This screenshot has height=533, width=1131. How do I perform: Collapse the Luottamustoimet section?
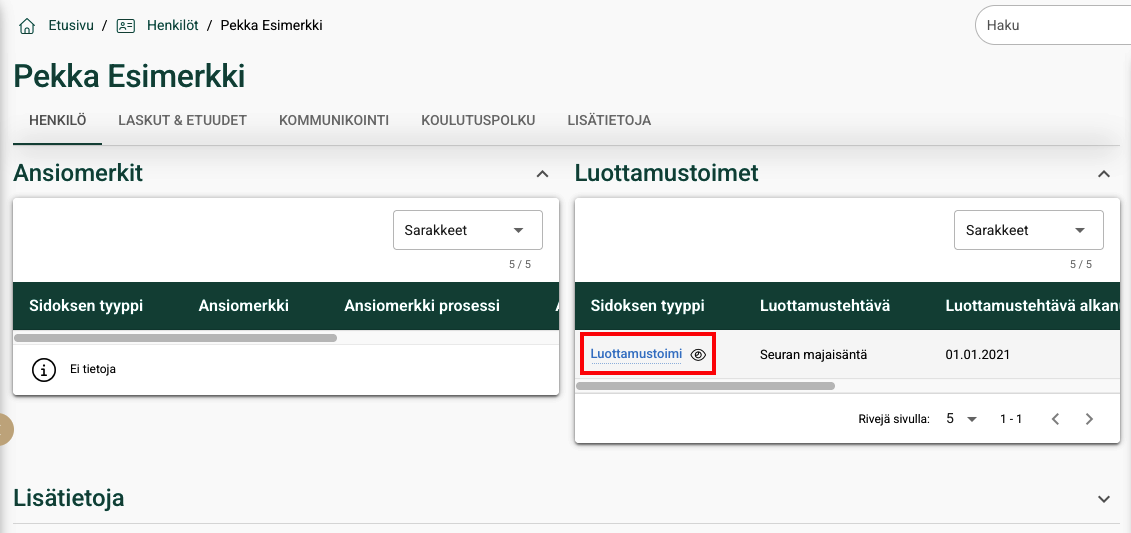[x=1104, y=174]
